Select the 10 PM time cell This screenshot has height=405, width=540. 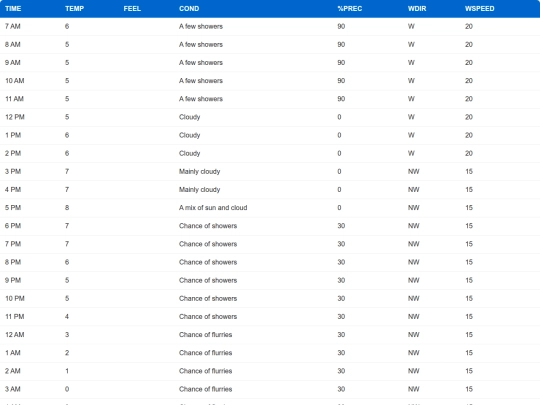tap(15, 299)
